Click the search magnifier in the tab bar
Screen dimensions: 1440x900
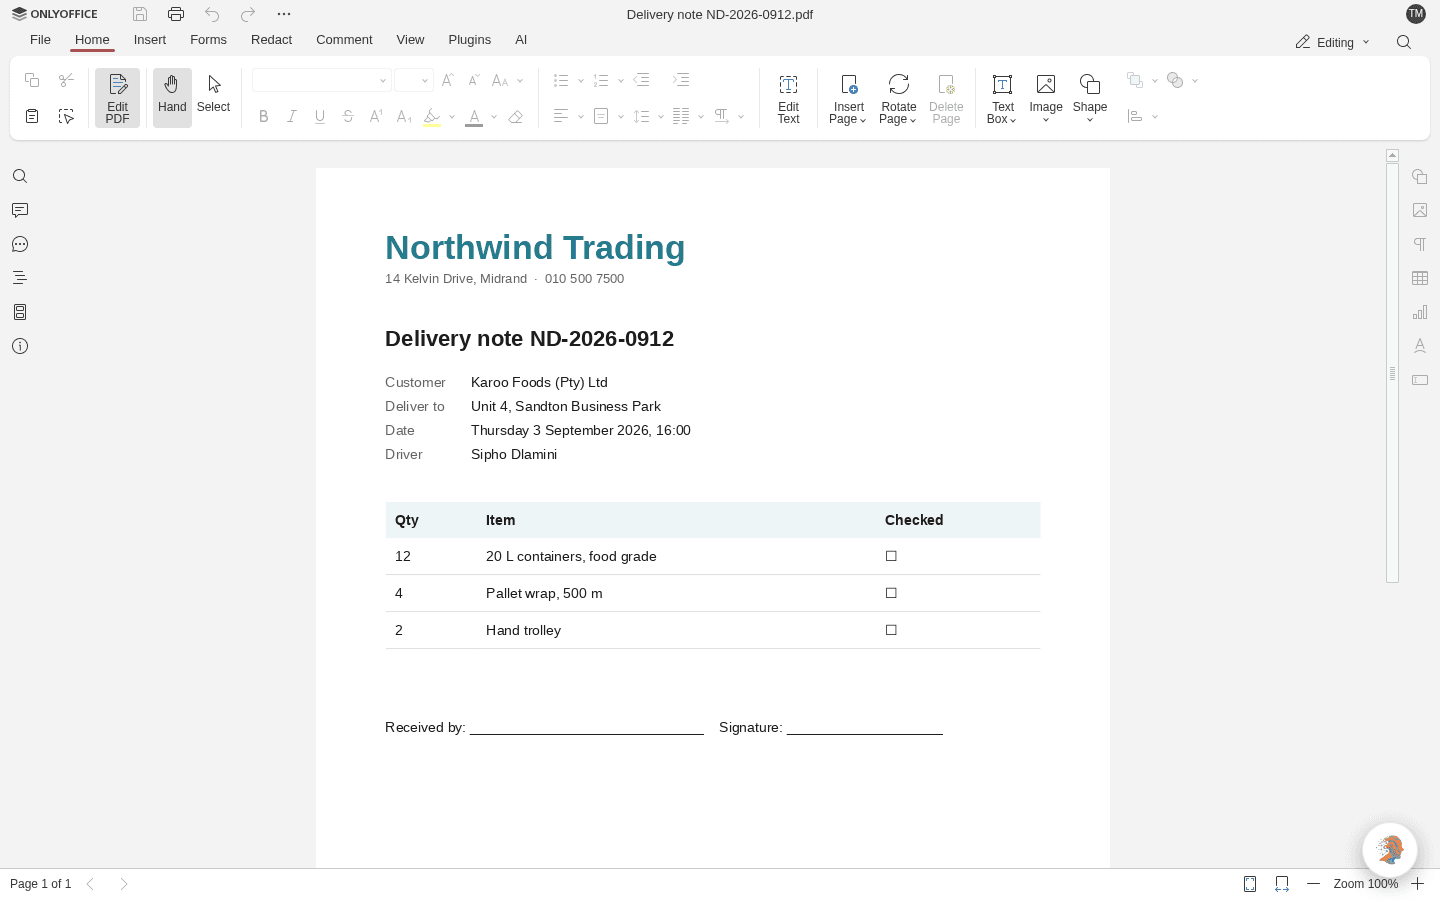click(x=1404, y=42)
